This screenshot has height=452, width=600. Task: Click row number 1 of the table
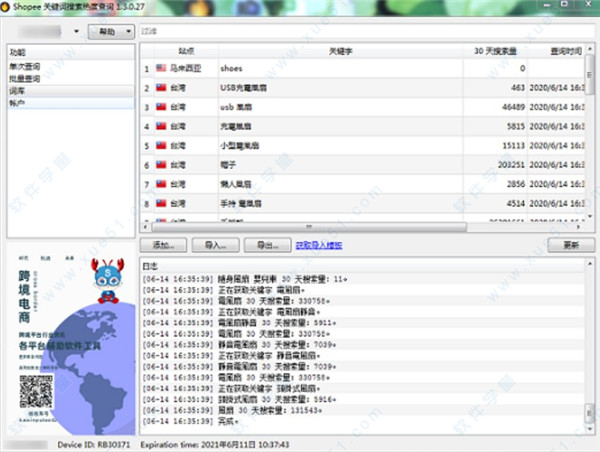coord(147,69)
